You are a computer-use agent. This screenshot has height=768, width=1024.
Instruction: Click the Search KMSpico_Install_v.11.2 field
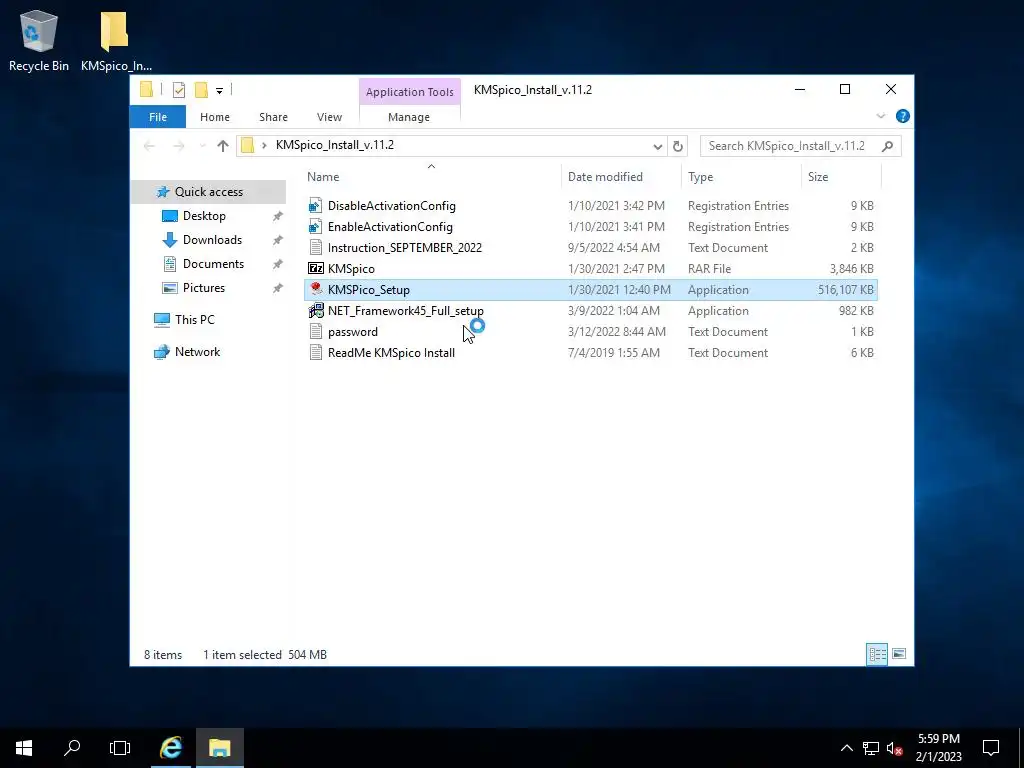tap(800, 146)
